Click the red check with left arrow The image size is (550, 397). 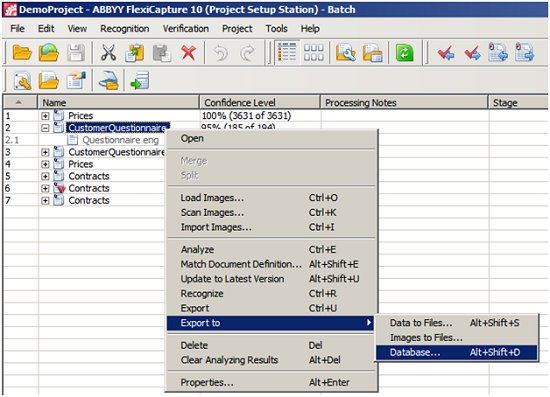pos(446,53)
